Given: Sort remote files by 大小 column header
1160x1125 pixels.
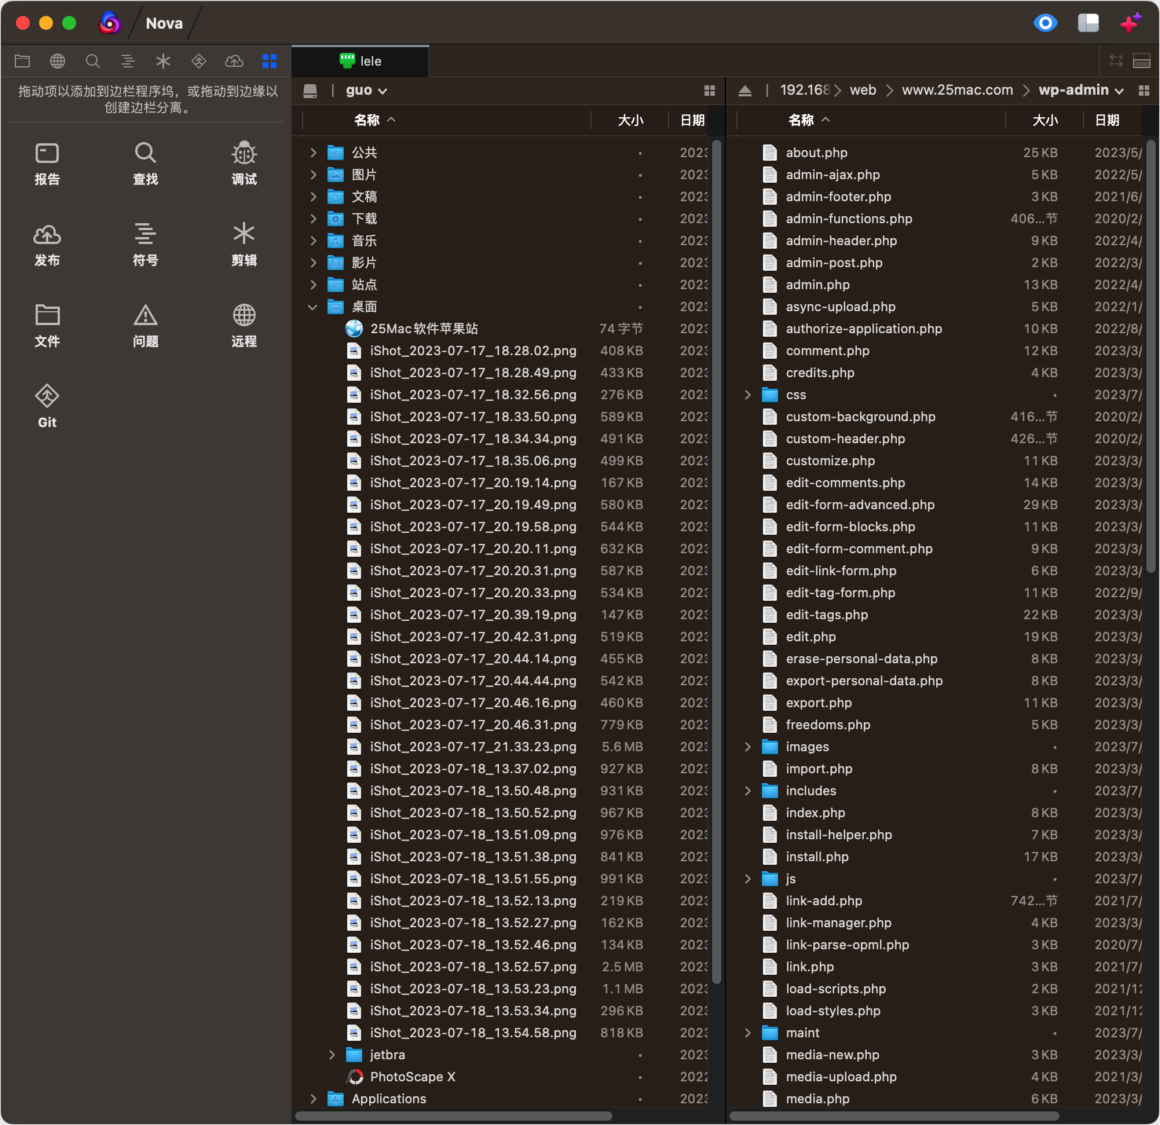Looking at the screenshot, I should click(x=1045, y=120).
